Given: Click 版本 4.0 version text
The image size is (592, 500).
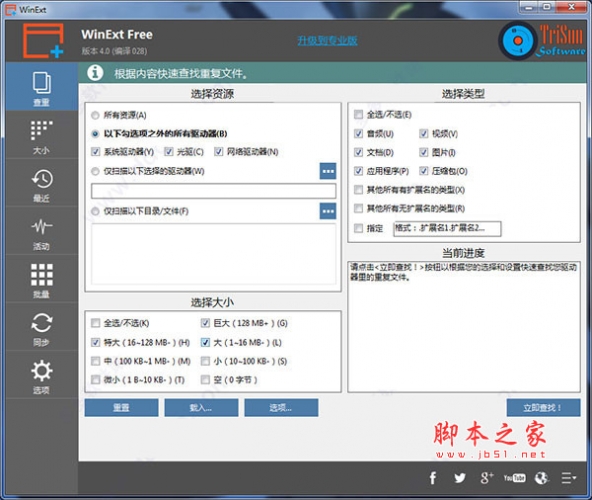Looking at the screenshot, I should 114,51.
